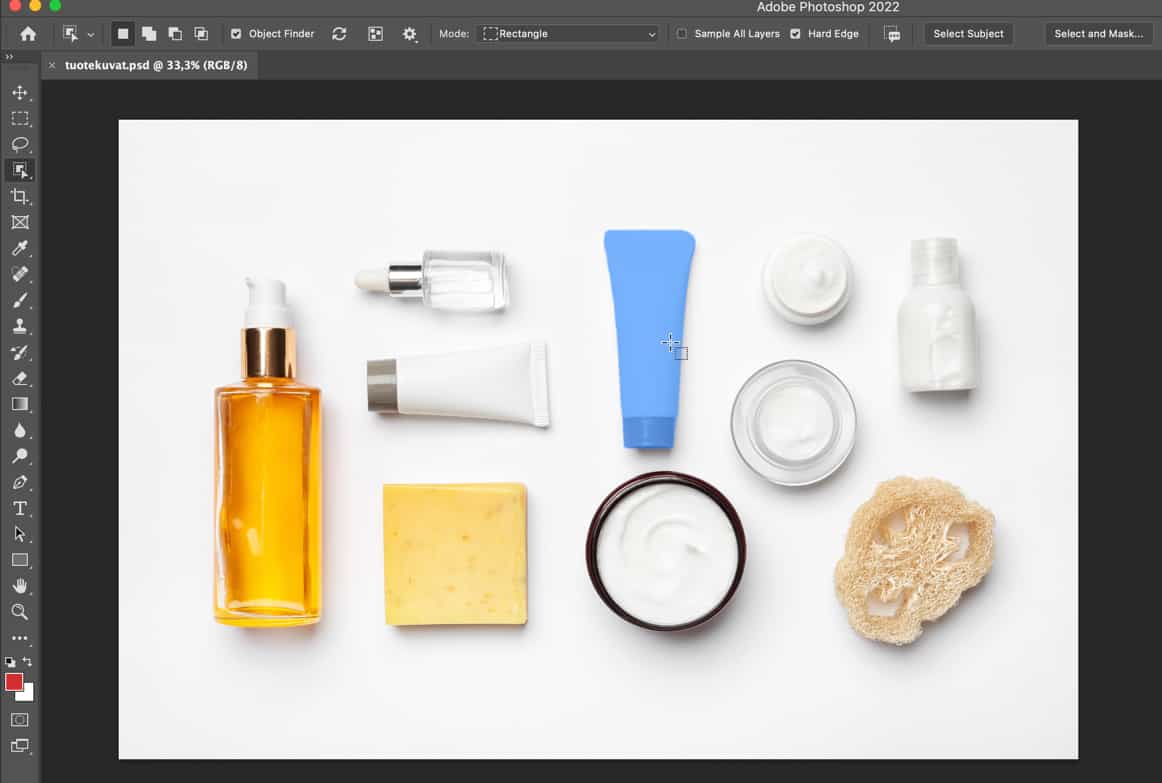The width and height of the screenshot is (1162, 783).
Task: Click the dark-rimmed cream jar
Action: 666,551
